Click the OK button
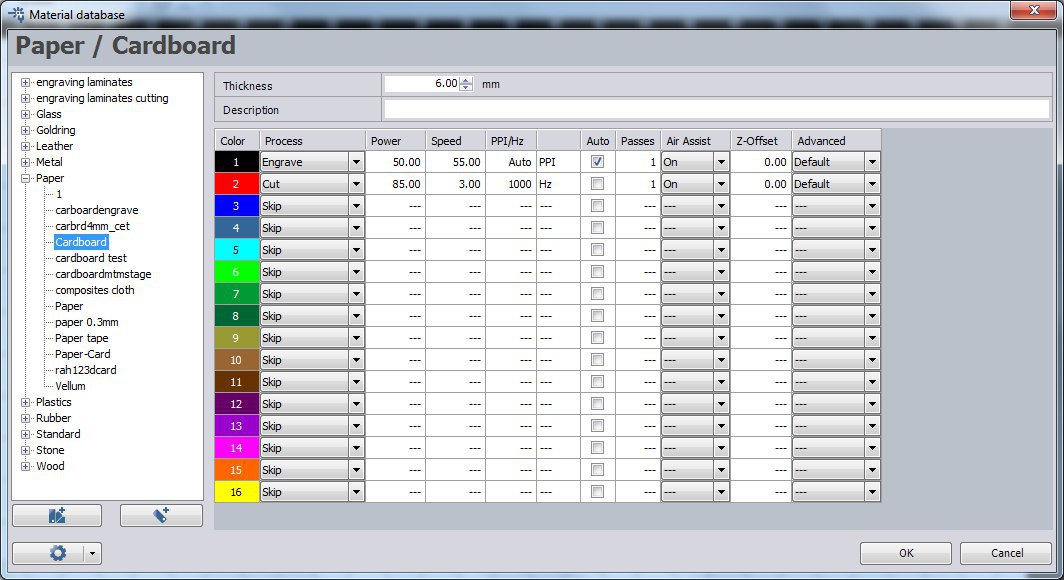 point(905,553)
